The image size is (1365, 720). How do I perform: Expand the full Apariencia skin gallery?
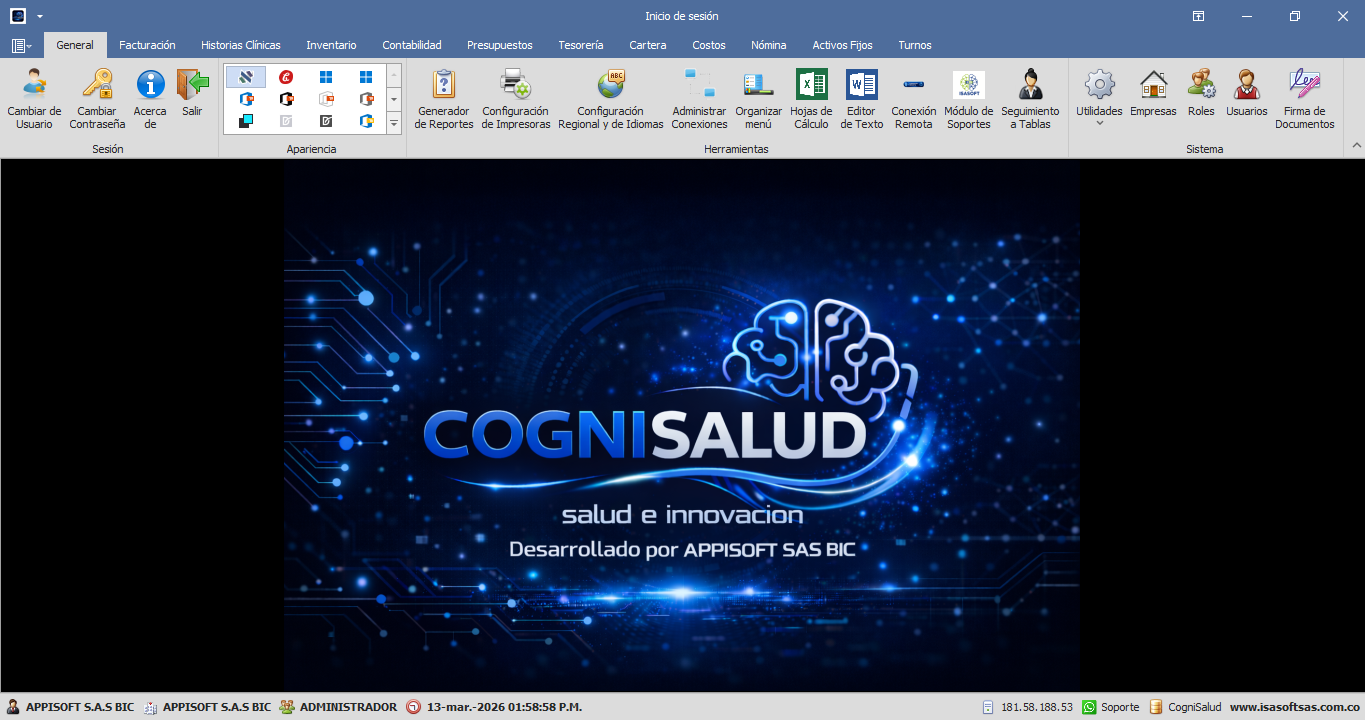point(394,123)
